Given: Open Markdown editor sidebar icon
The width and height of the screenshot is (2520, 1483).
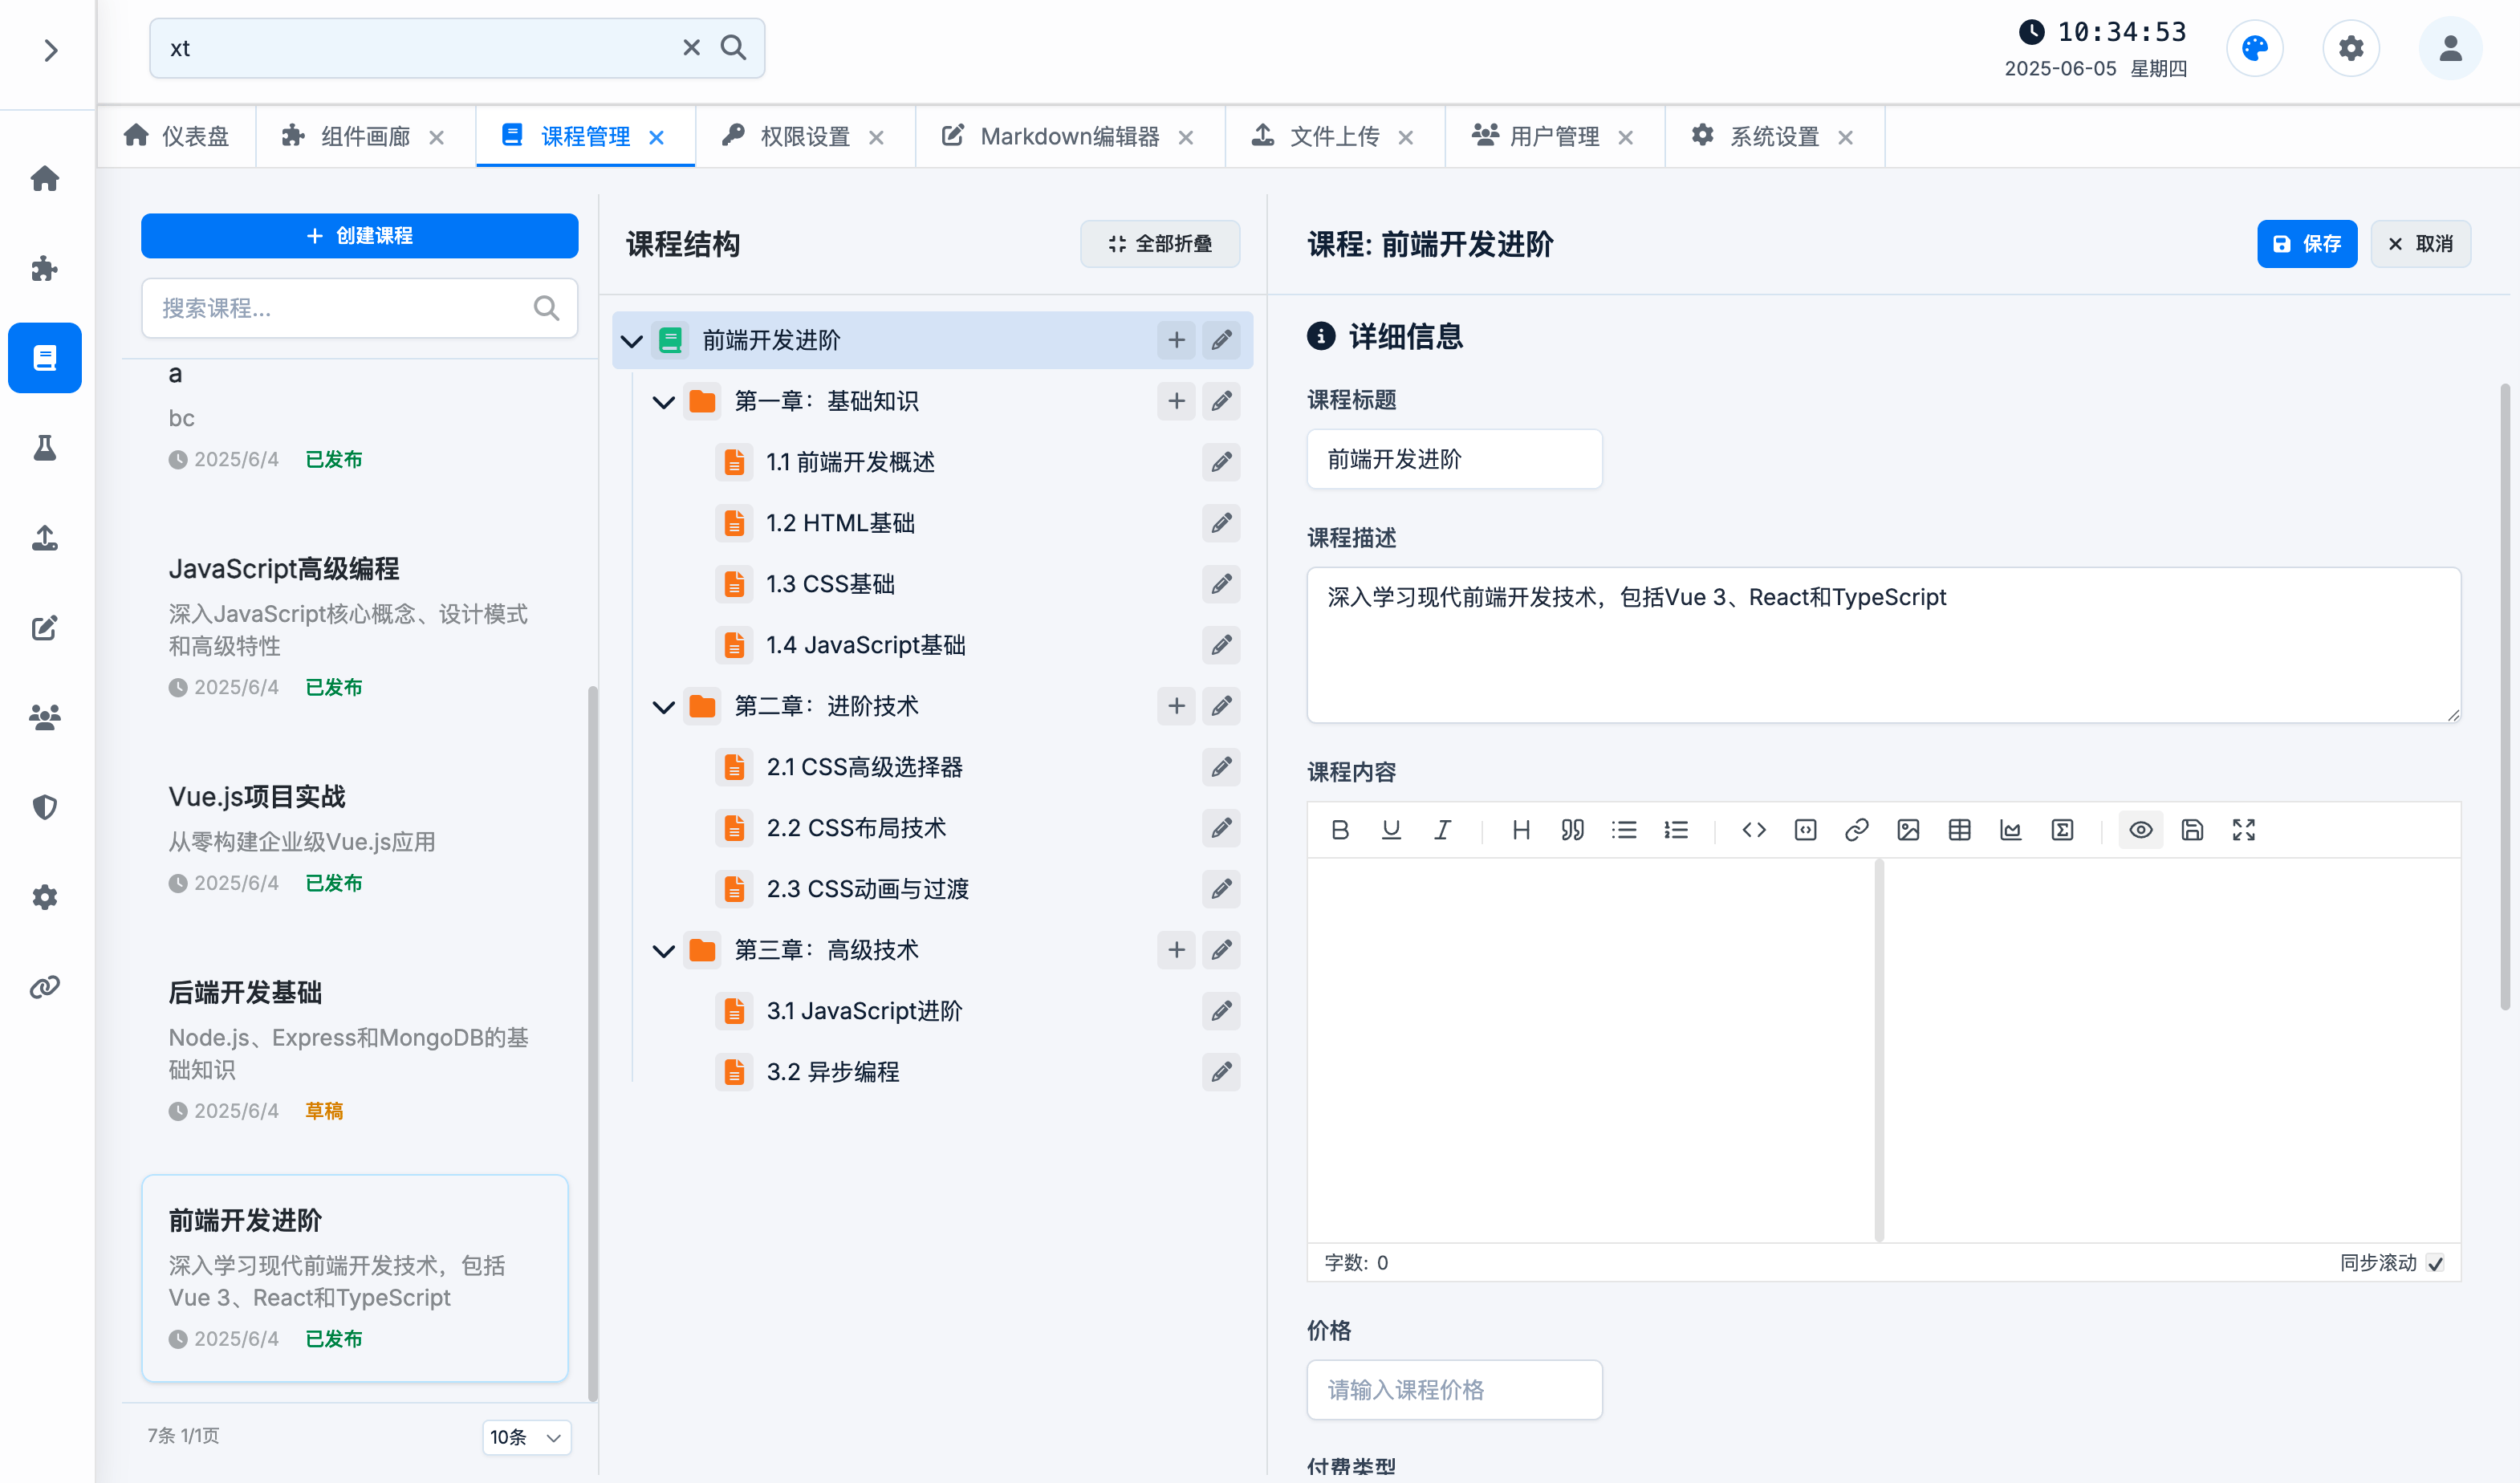Looking at the screenshot, I should click(x=45, y=628).
